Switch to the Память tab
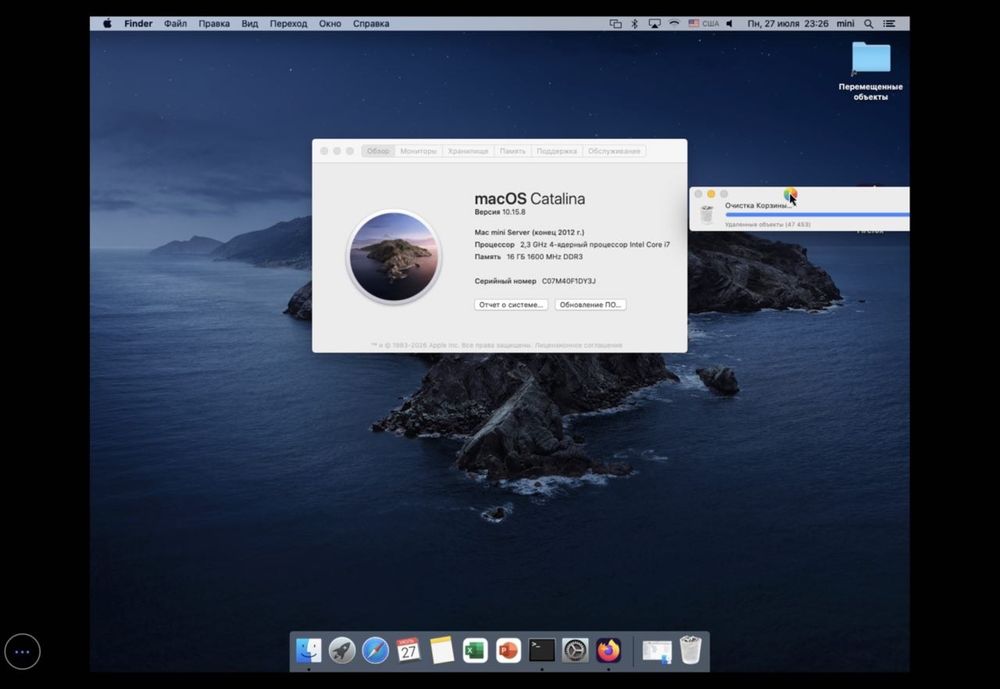 point(513,151)
